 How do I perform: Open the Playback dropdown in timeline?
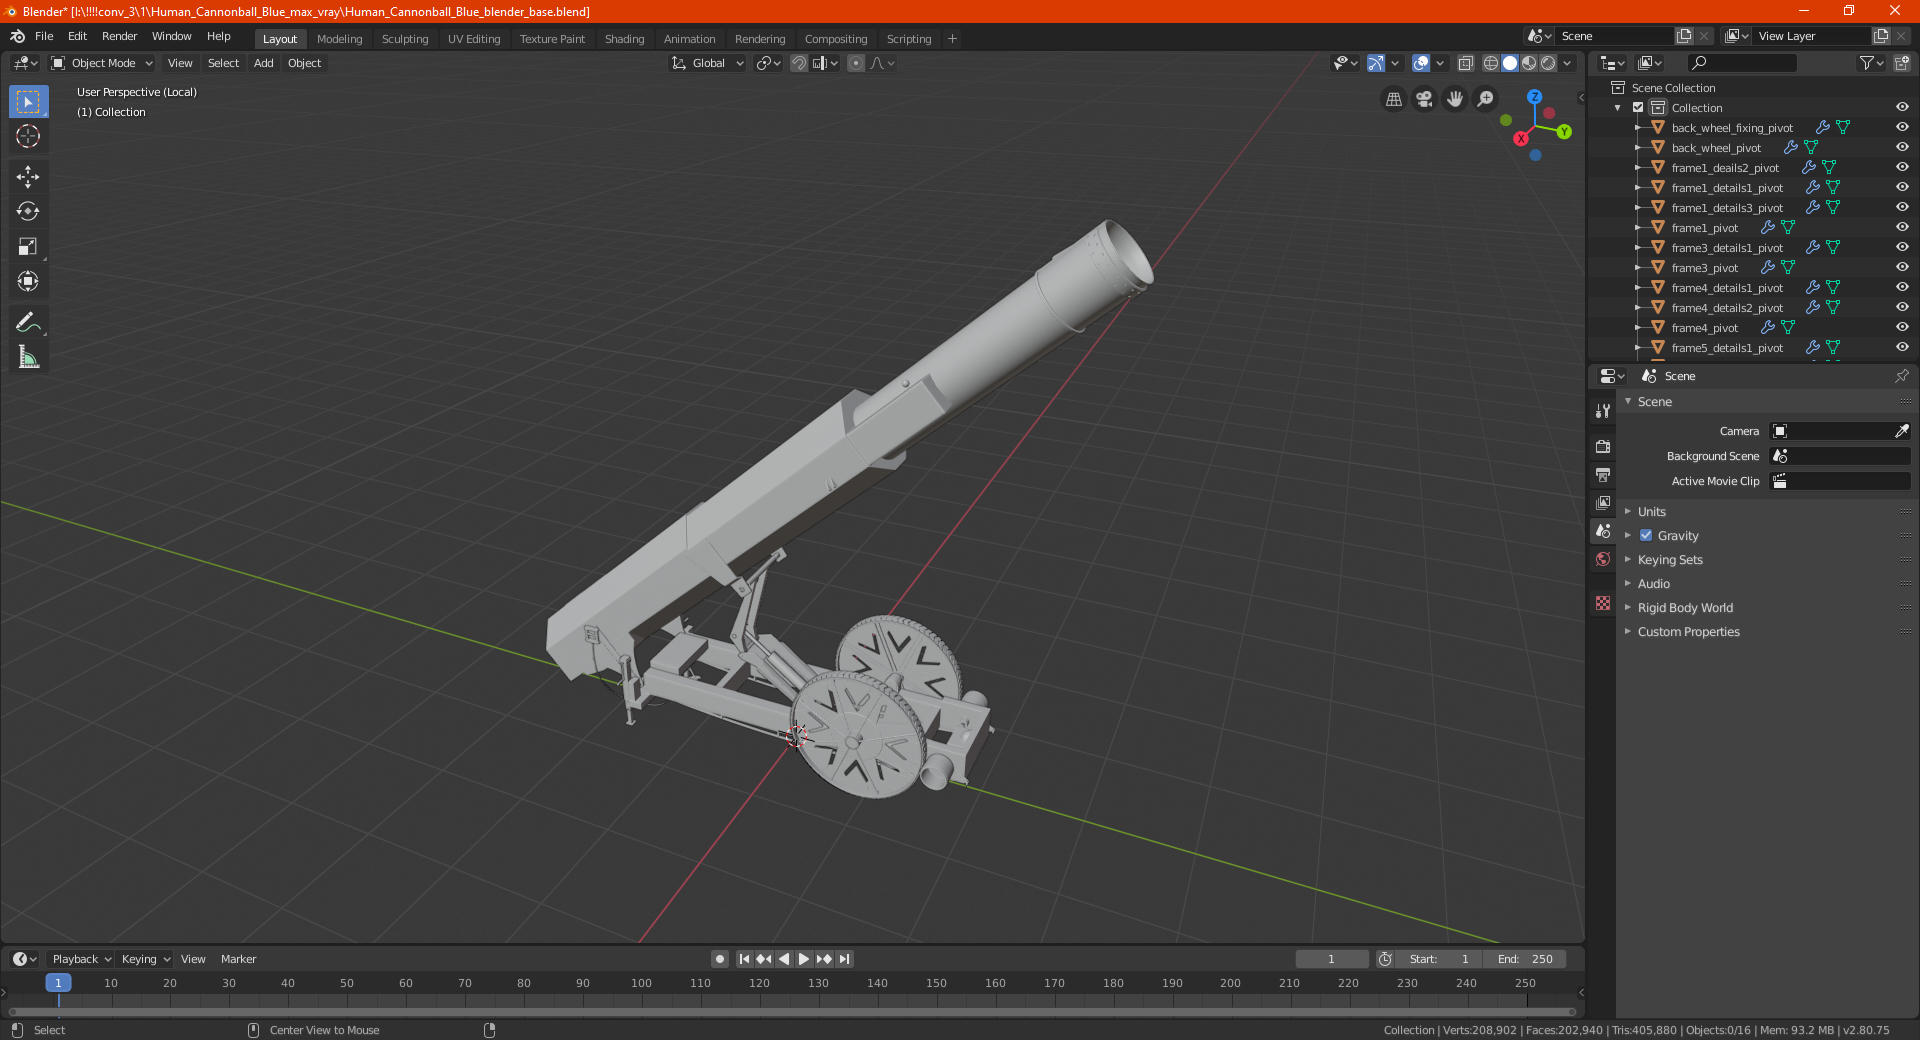pyautogui.click(x=81, y=959)
